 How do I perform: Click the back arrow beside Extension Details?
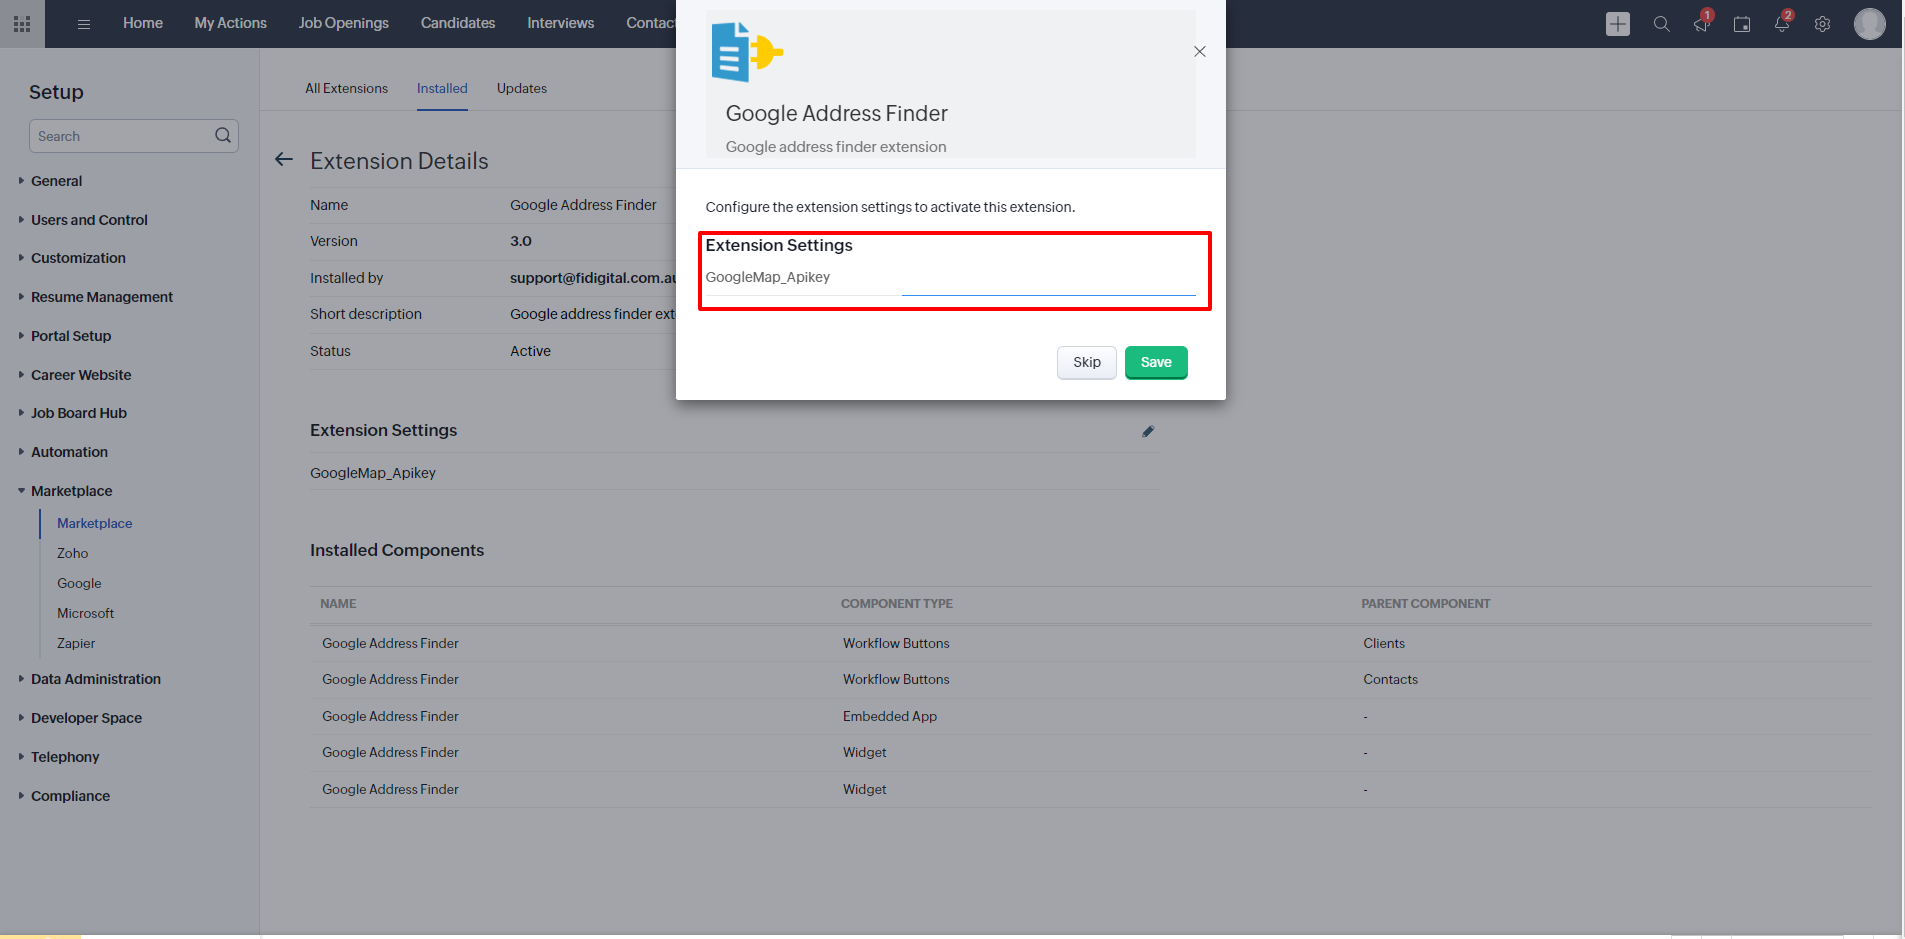coord(284,160)
